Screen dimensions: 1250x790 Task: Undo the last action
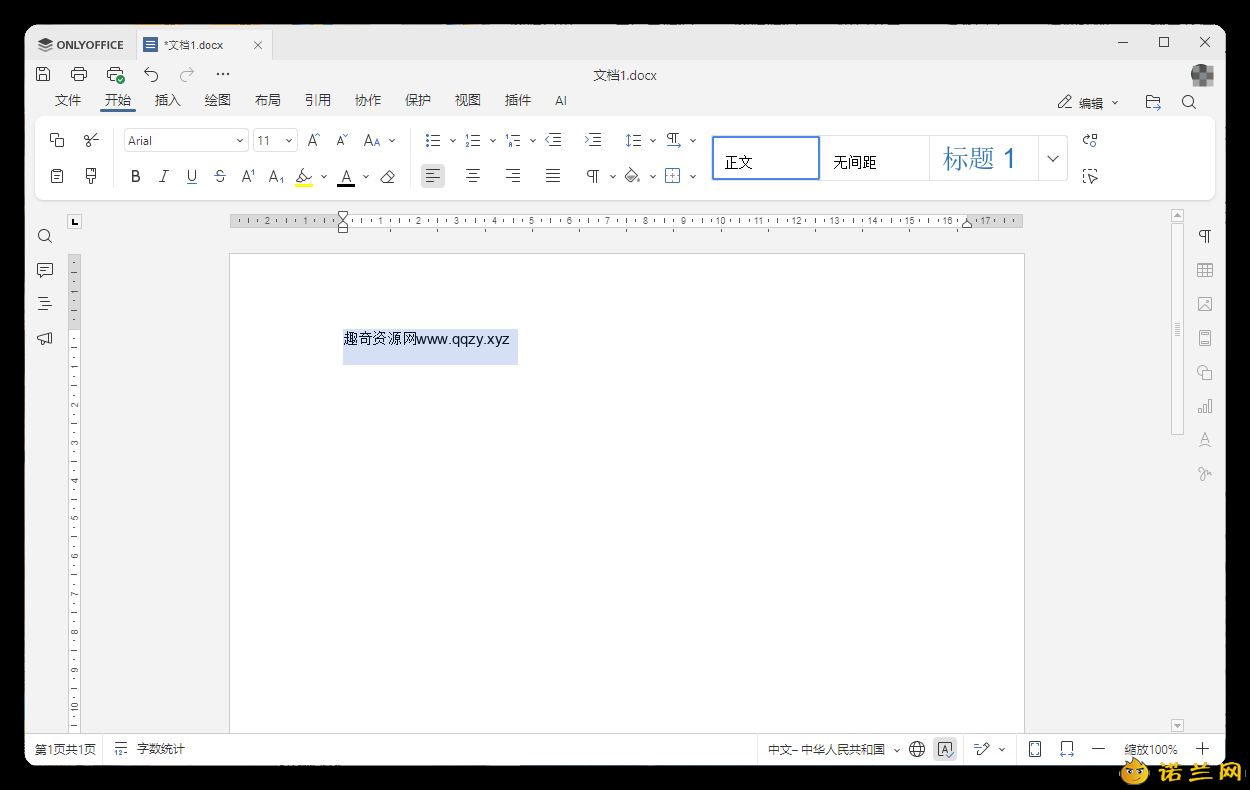[151, 74]
